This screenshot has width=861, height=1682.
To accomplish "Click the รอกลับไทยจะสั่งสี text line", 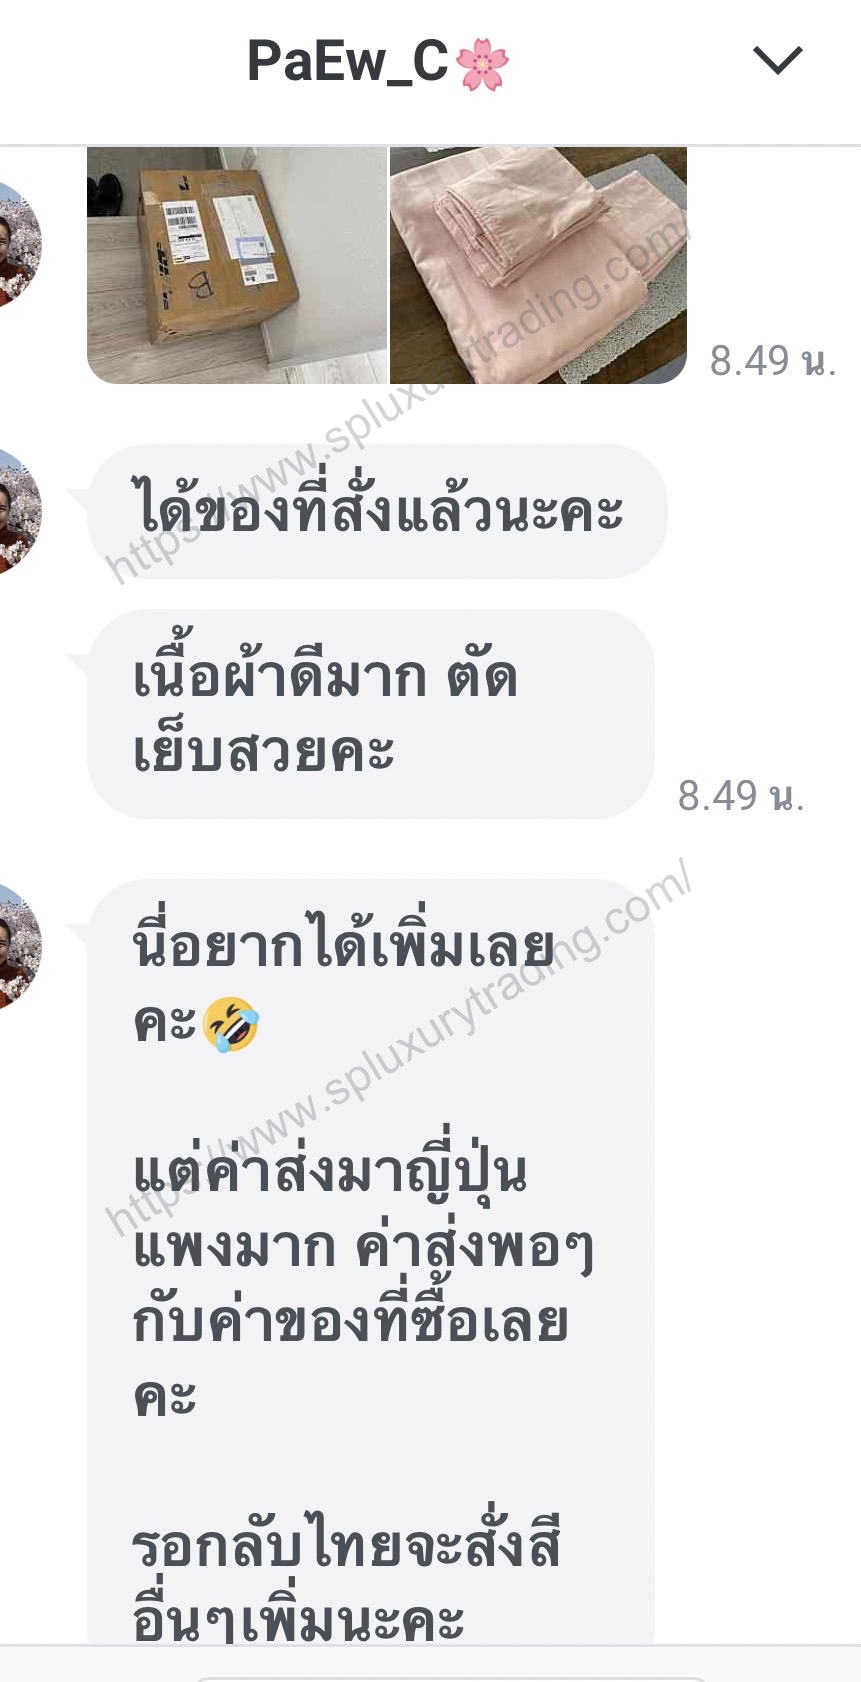I will click(346, 1545).
